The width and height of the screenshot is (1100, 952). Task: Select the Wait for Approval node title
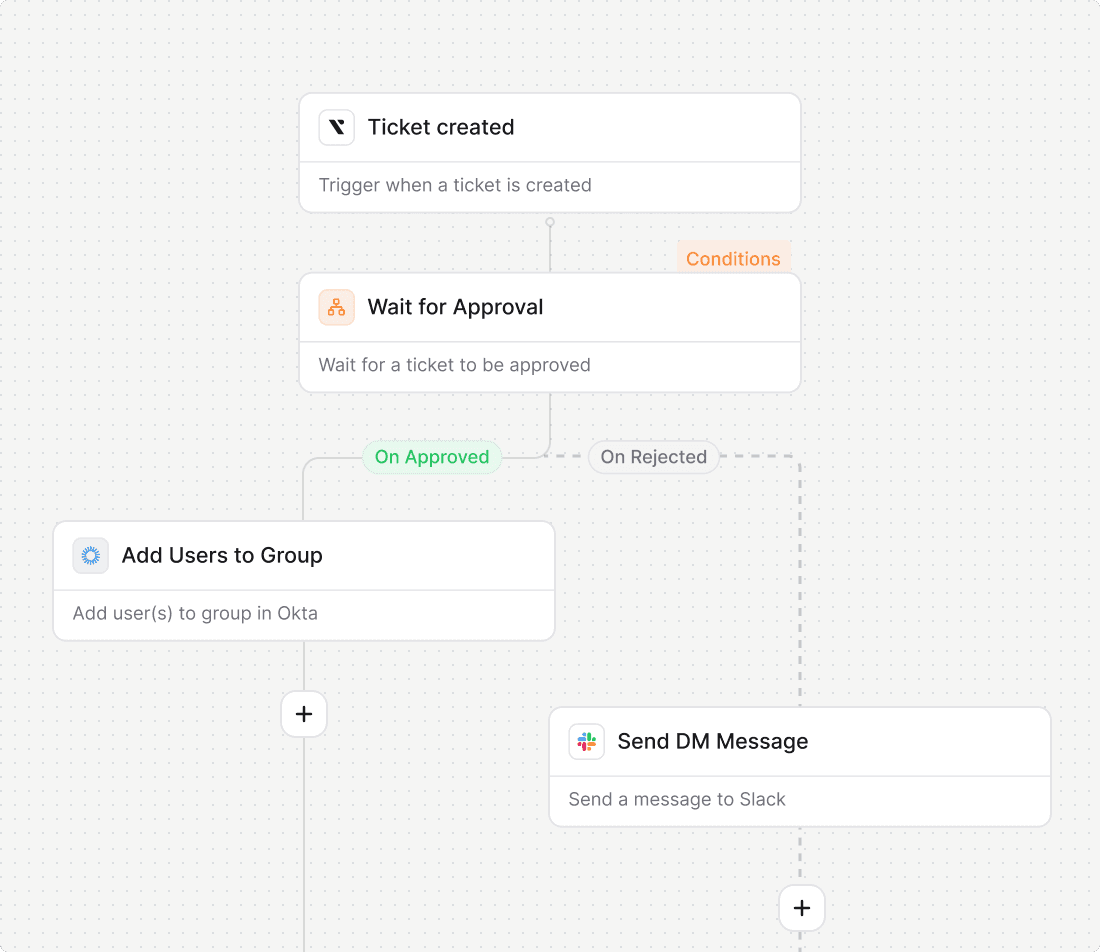455,308
